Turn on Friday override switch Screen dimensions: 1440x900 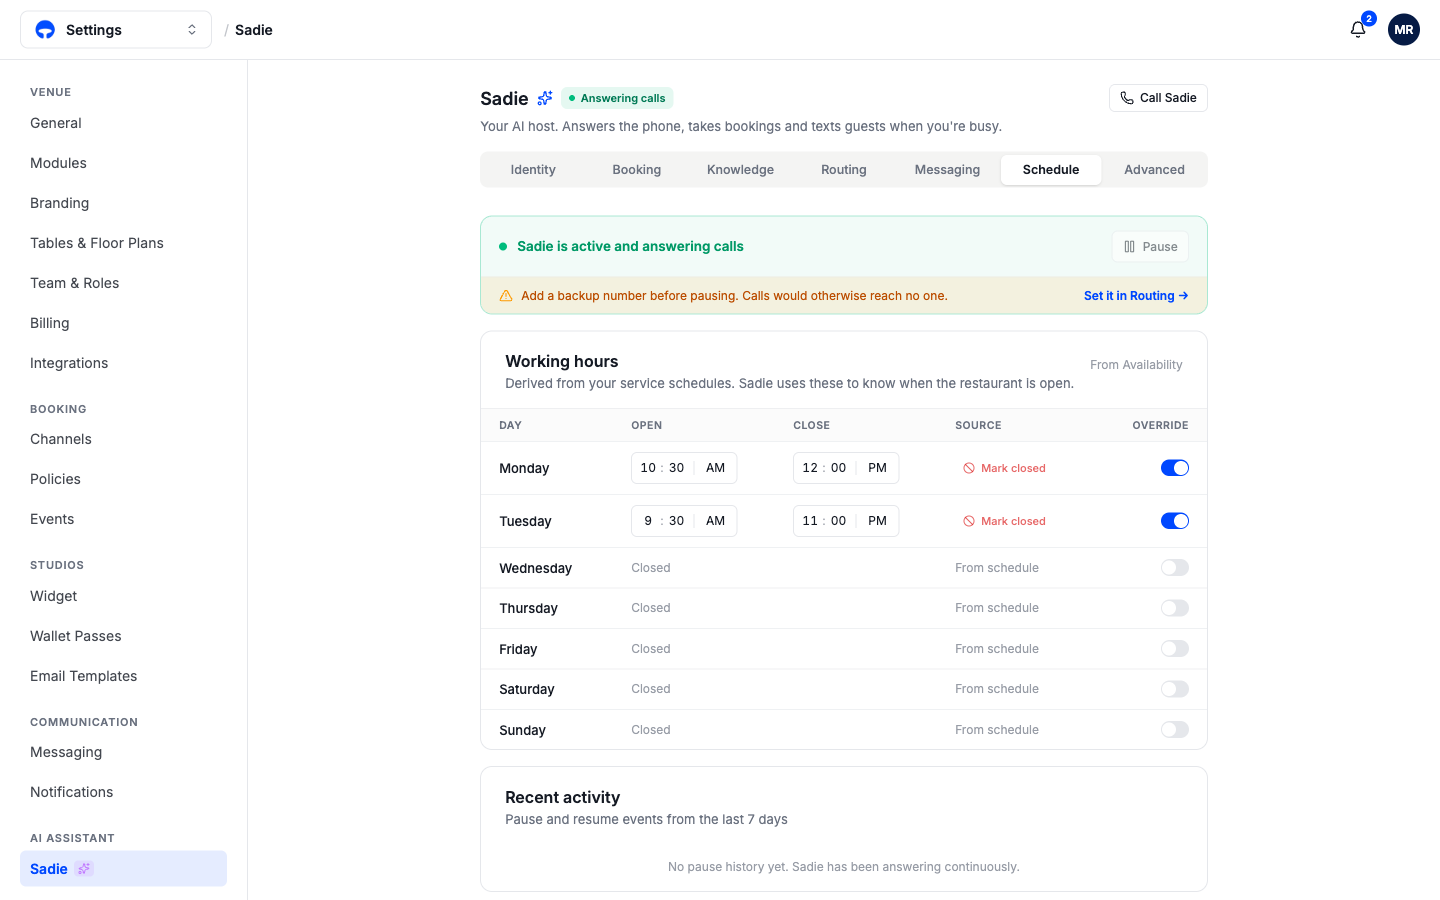[1175, 649]
